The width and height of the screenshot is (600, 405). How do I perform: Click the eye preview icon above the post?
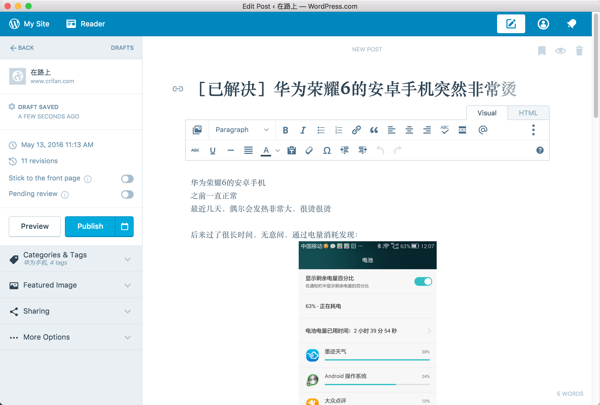(561, 51)
